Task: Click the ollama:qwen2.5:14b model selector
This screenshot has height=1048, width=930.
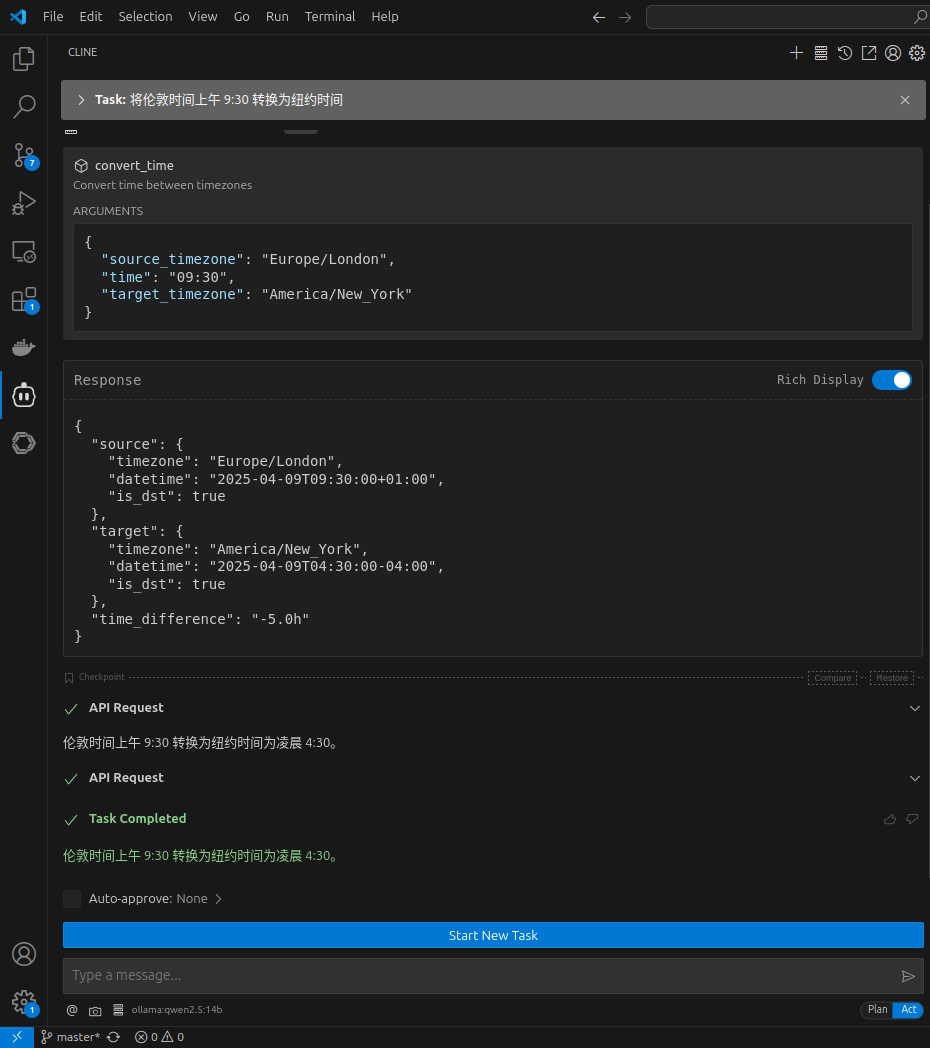Action: pyautogui.click(x=177, y=1010)
